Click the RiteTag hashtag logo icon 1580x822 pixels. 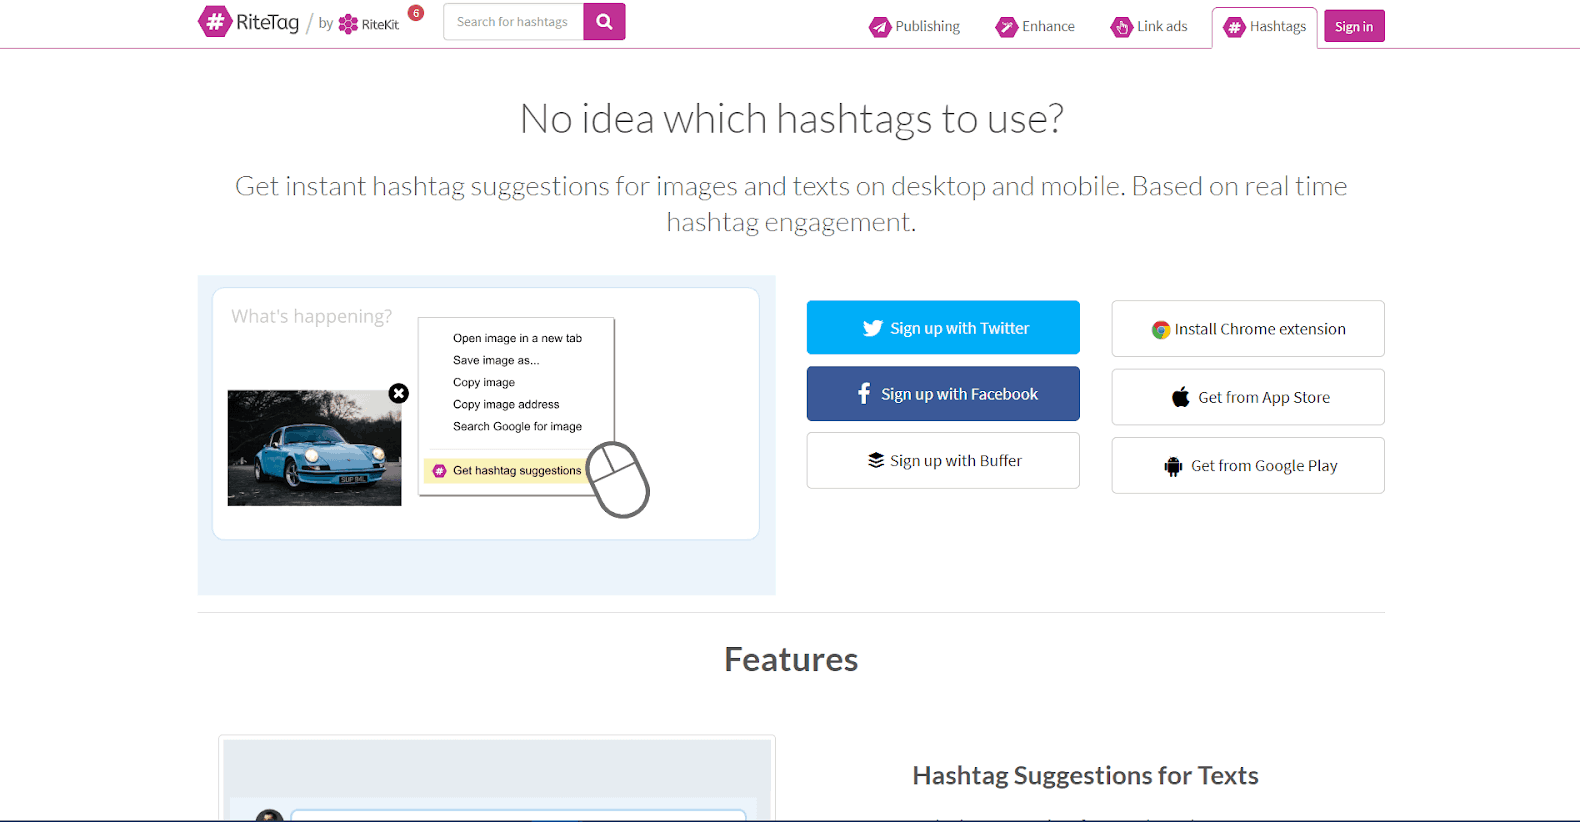point(214,22)
